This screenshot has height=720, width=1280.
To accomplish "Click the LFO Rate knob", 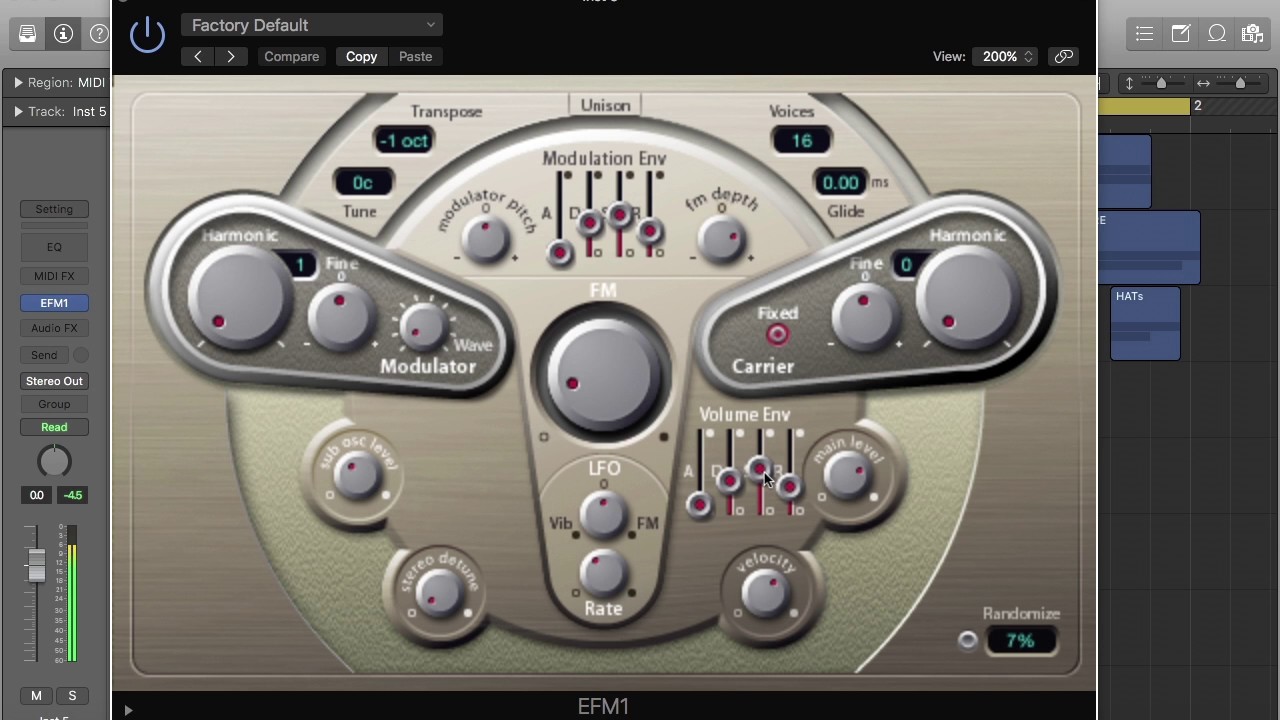I will click(603, 574).
